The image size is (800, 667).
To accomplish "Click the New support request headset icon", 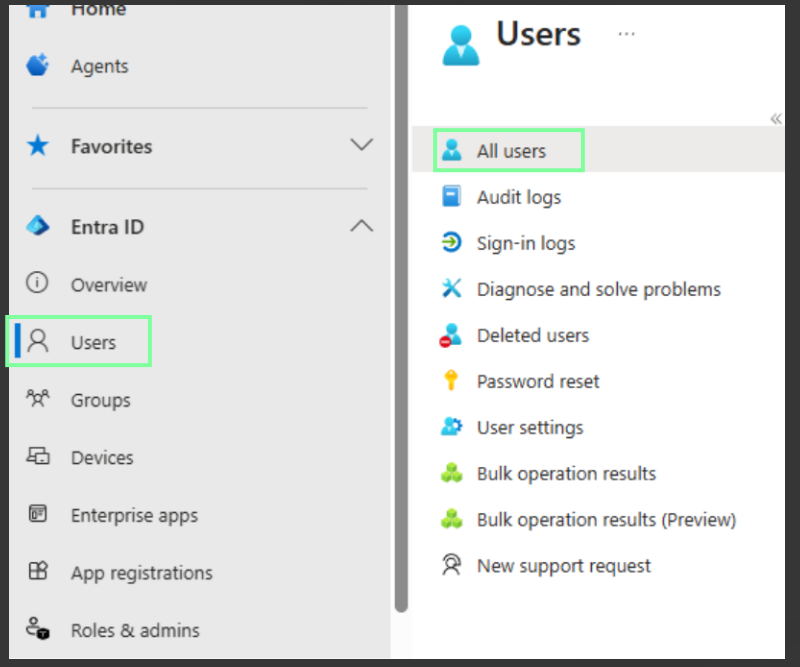I will click(x=451, y=565).
